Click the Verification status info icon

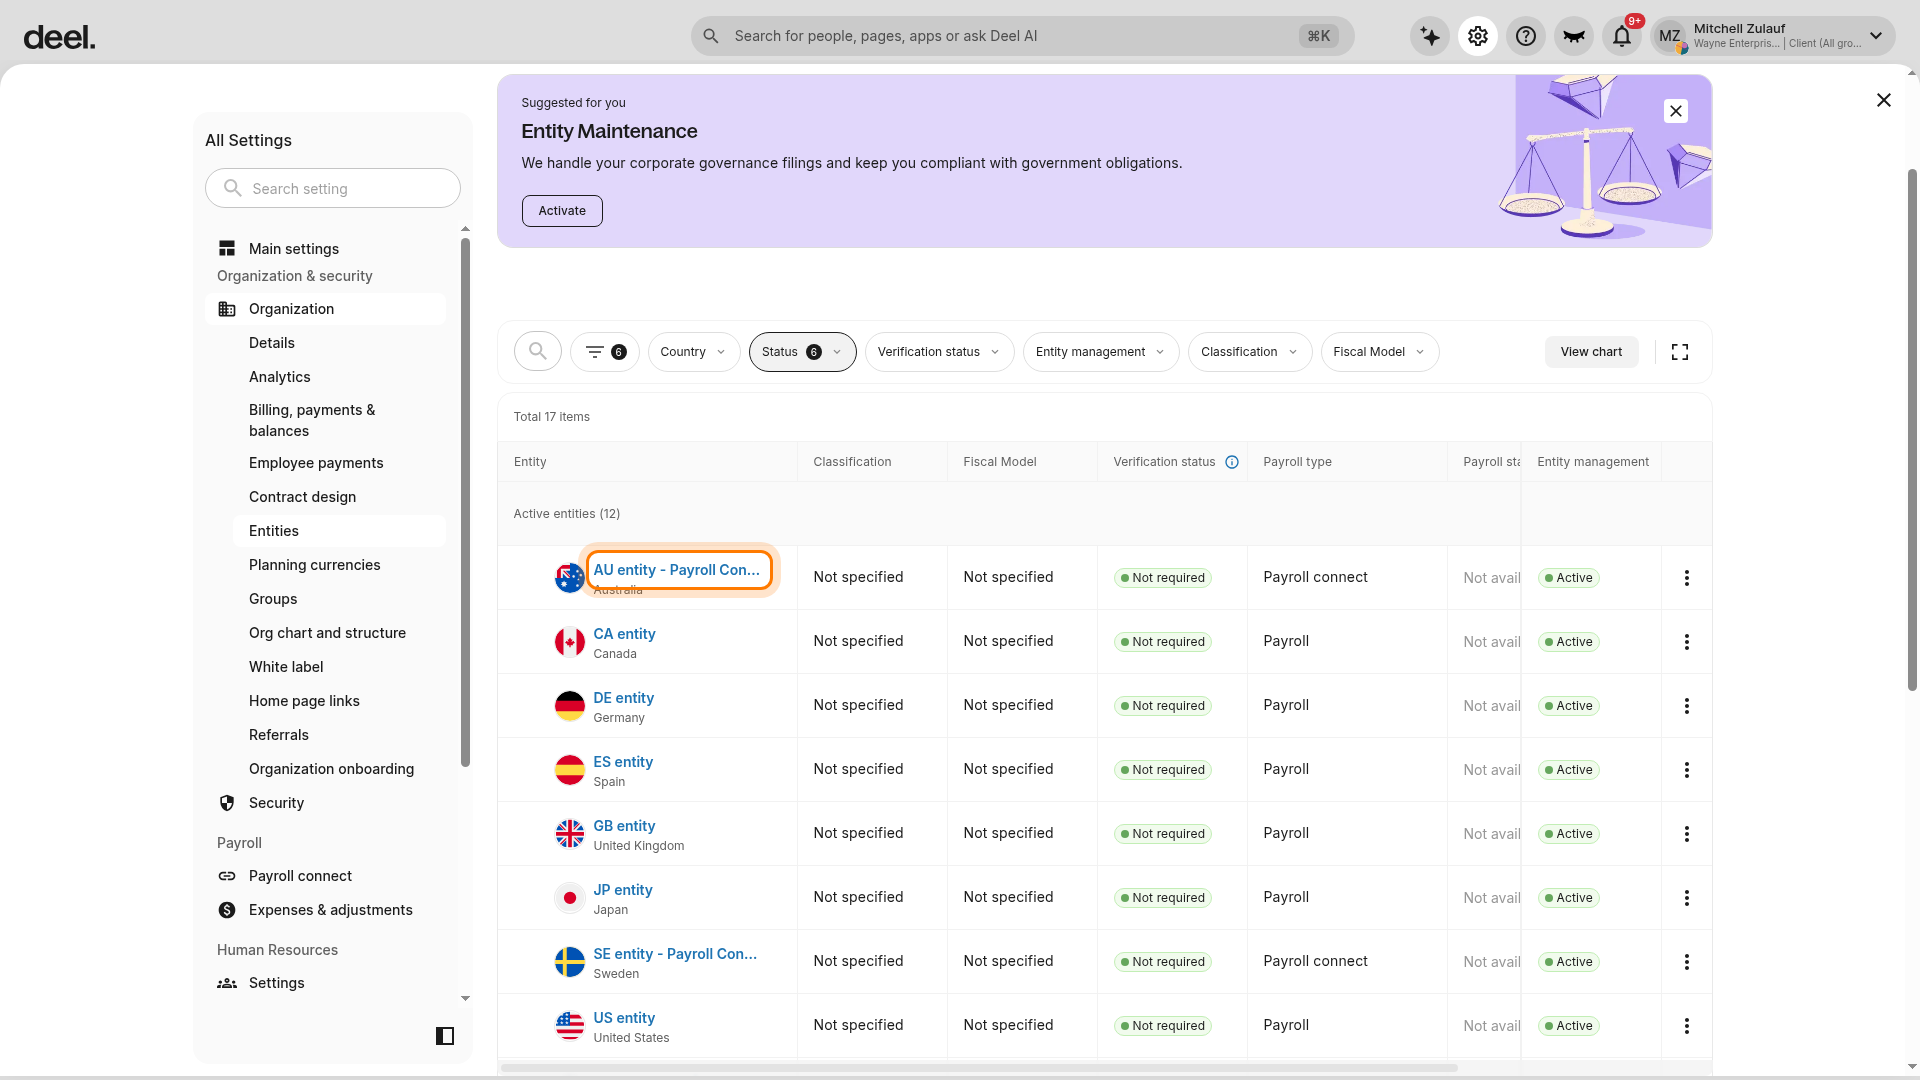(x=1232, y=462)
